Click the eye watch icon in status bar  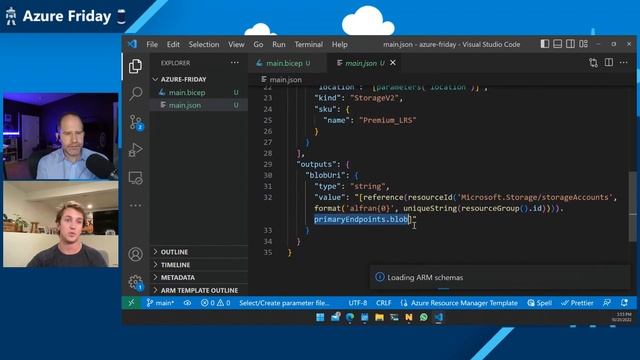(187, 303)
